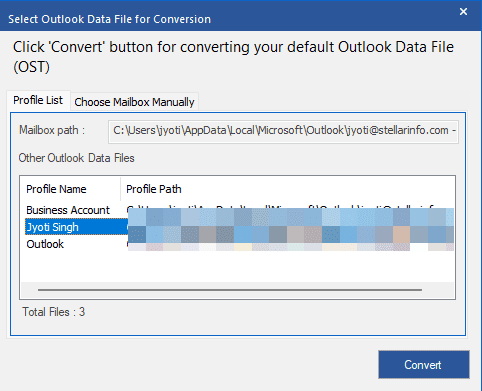Select the Business Account profile row
This screenshot has height=391, width=482.
(237, 210)
